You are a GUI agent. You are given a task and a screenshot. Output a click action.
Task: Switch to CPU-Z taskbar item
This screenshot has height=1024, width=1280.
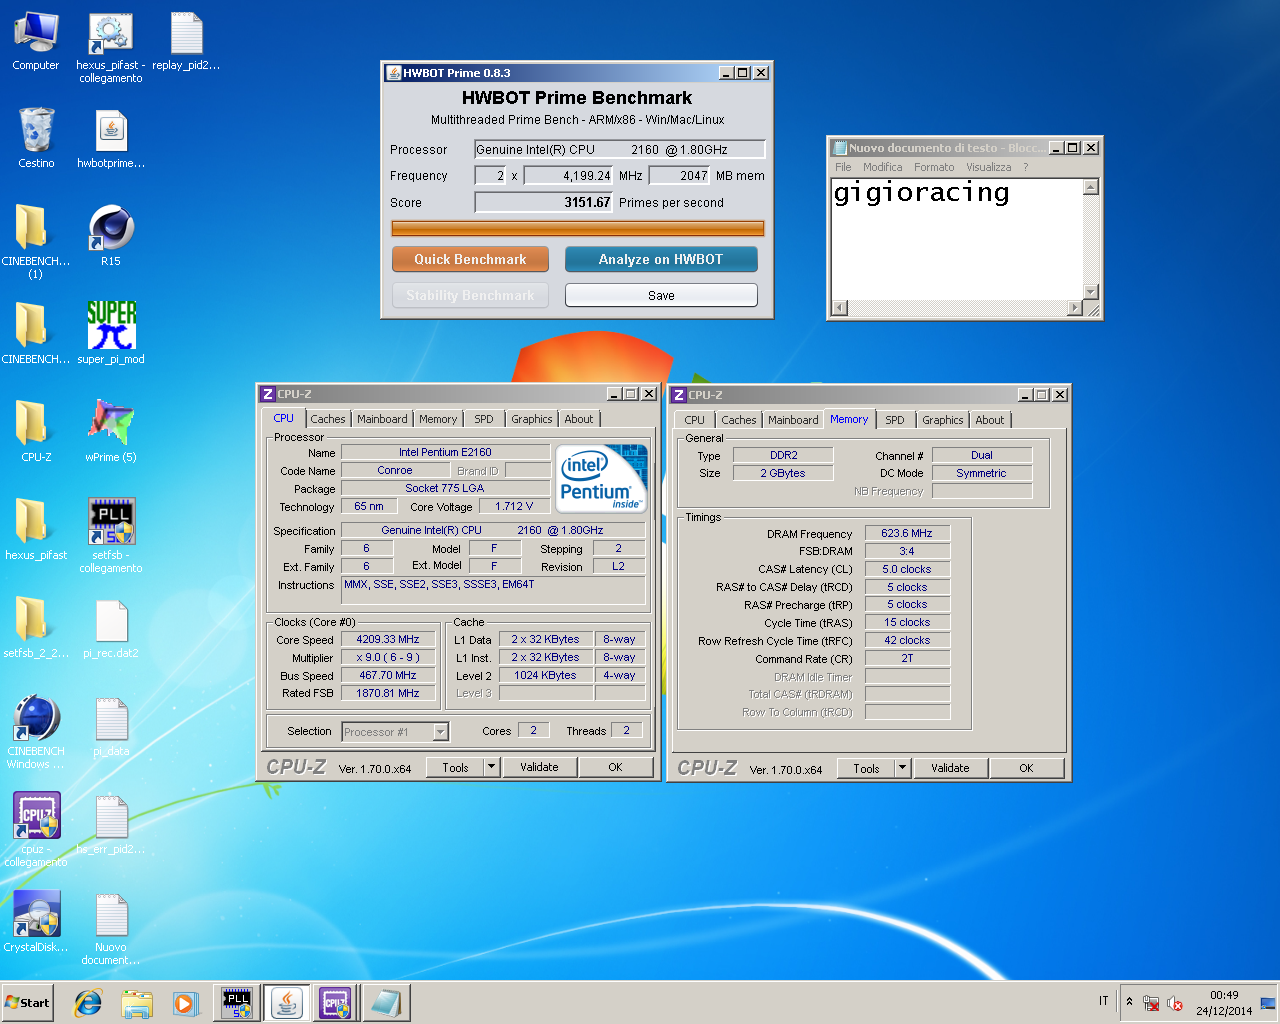pyautogui.click(x=335, y=1003)
